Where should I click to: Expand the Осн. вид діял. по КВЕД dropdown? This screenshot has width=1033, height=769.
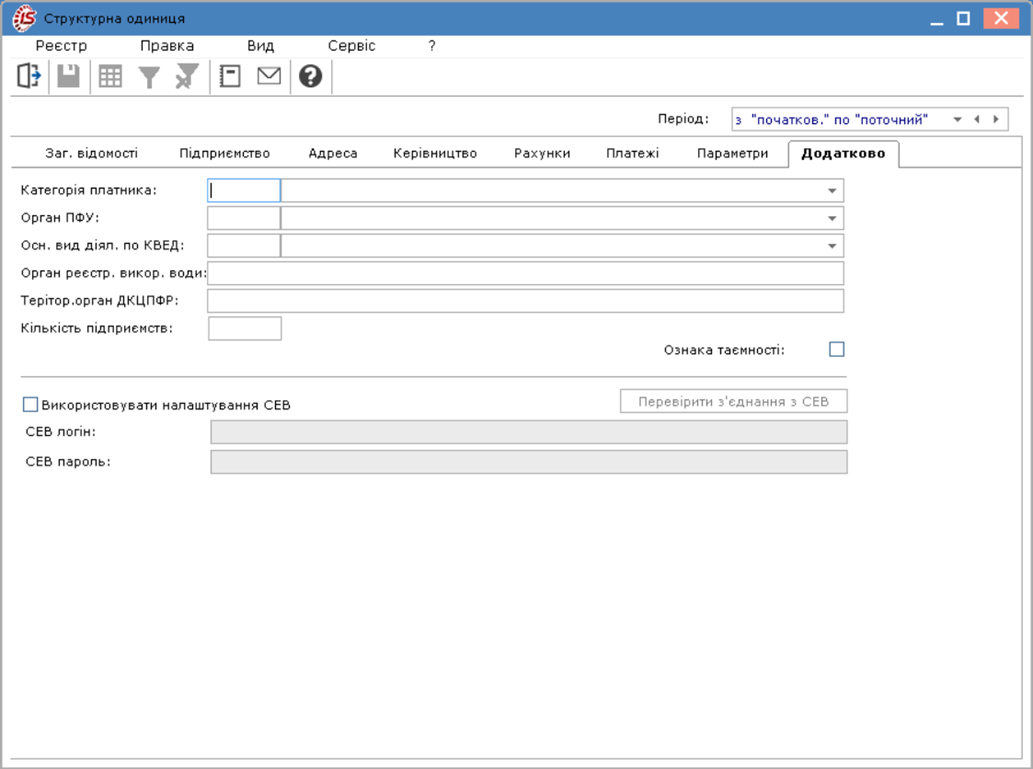(832, 246)
